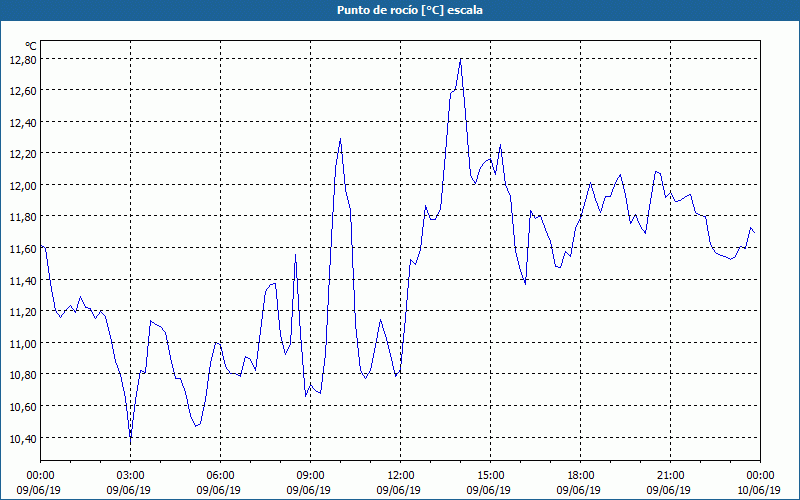Click the curve's sharp peak near 10:00
Screen dimensions: 800x500
[x=340, y=139]
